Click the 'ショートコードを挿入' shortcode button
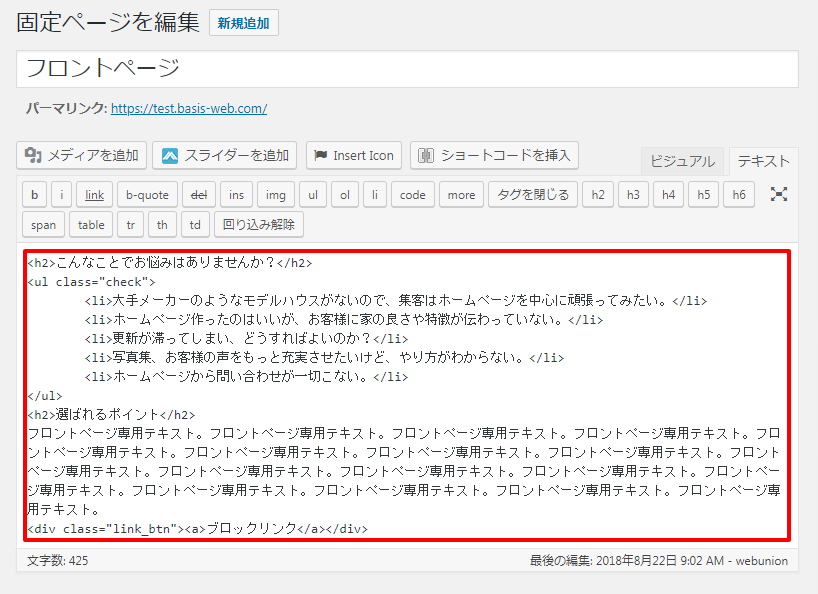Viewport: 818px width, 594px height. [494, 155]
